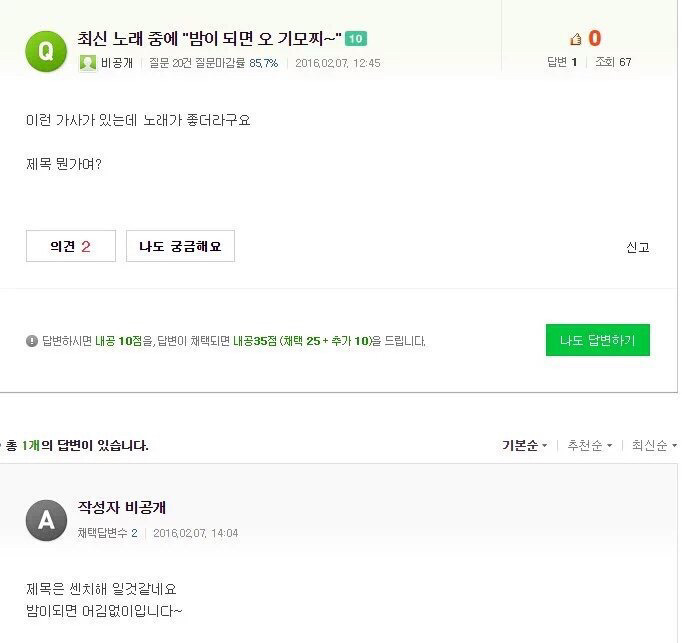682x643 pixels.
Task: Open the question title about 밤이 되면 오 기모찌
Action: click(210, 39)
